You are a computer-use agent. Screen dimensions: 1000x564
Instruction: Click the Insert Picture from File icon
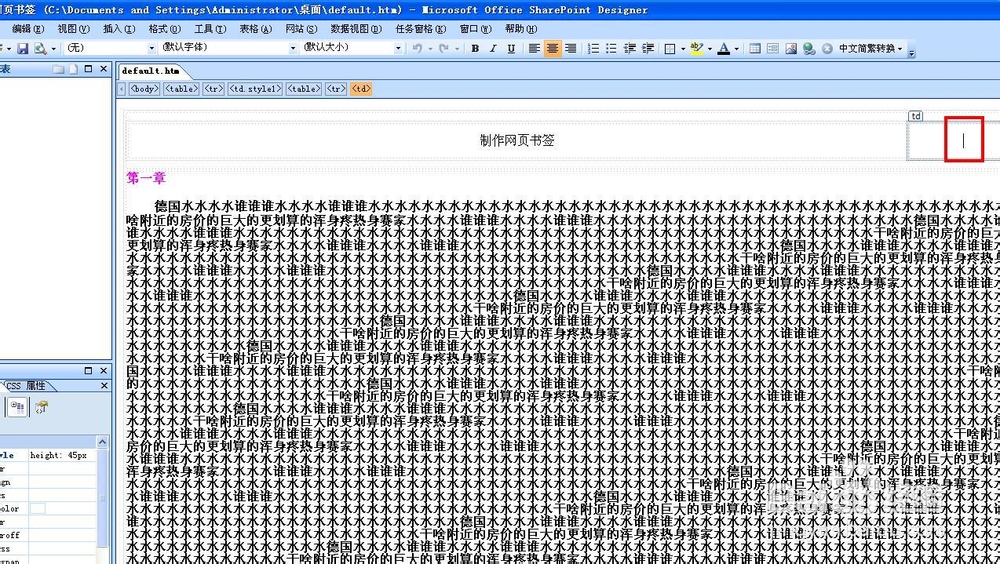[x=791, y=48]
